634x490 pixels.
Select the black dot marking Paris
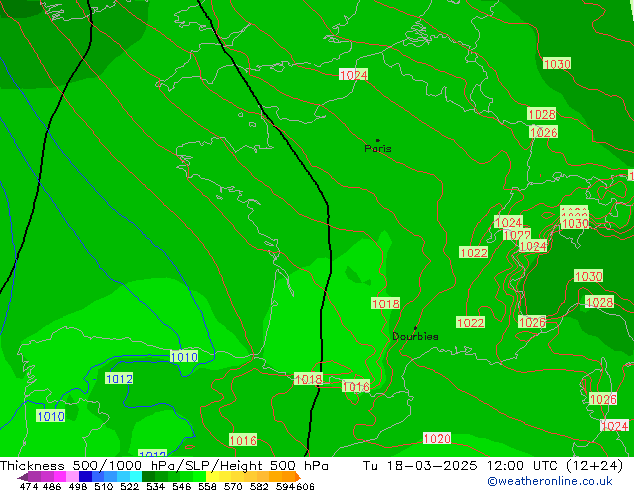[x=378, y=140]
